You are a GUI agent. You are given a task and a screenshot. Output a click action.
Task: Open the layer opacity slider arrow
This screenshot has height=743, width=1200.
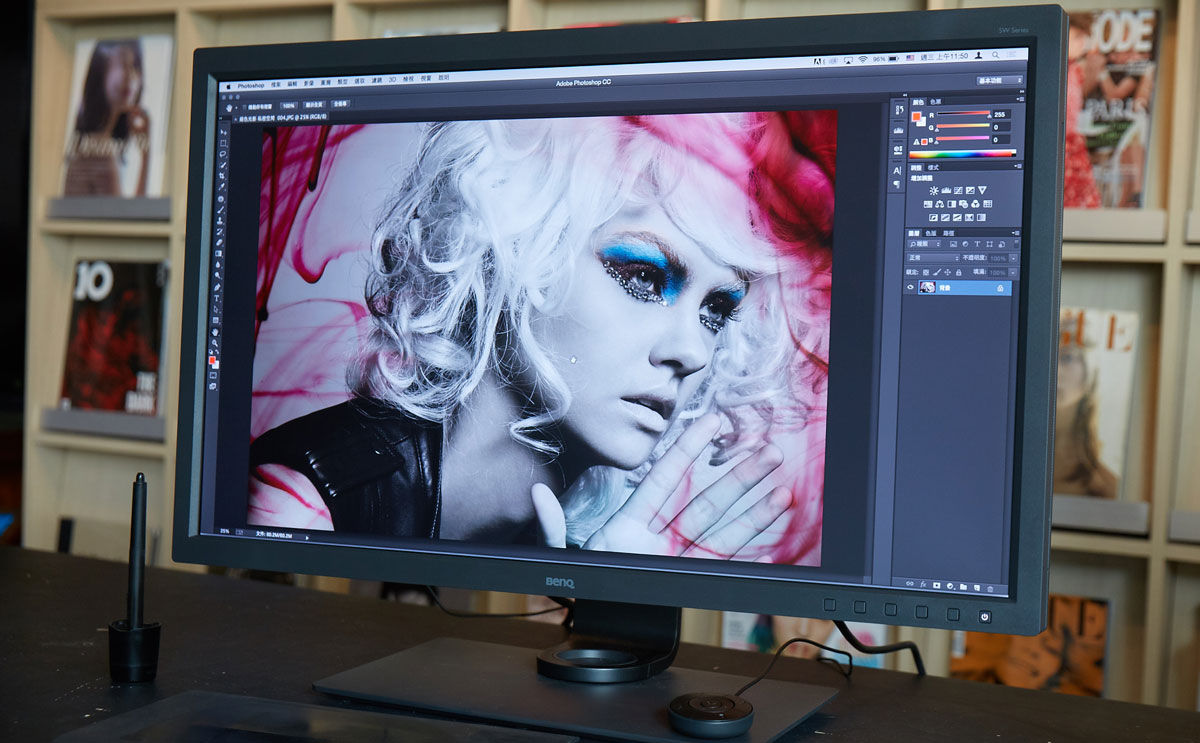click(x=1013, y=258)
